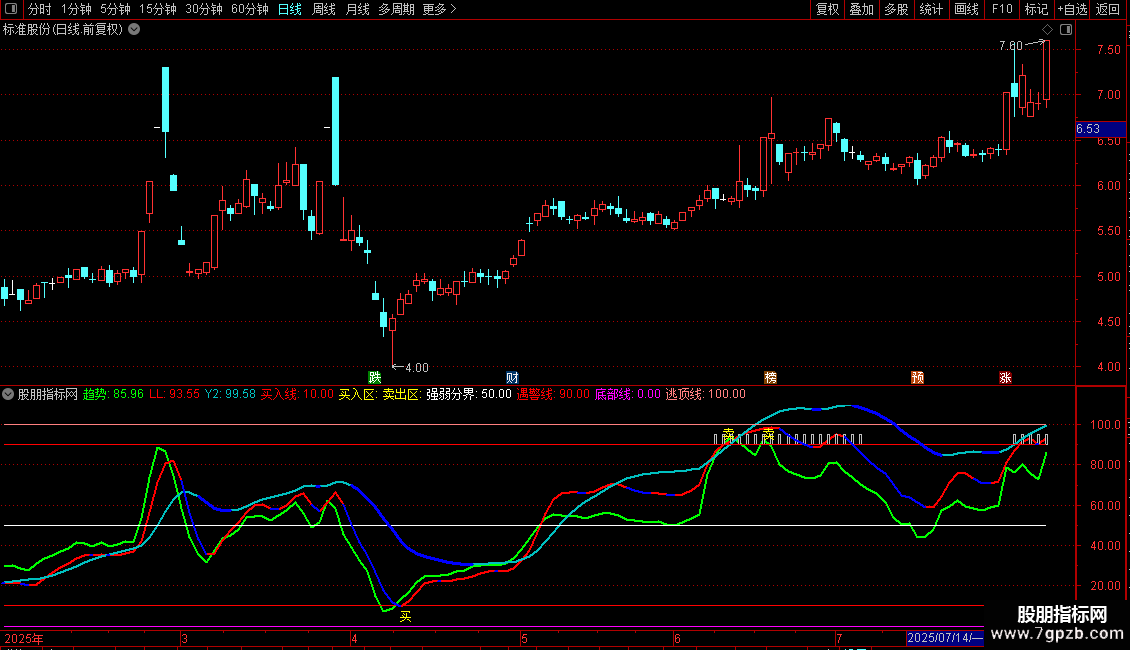Click the 趋势: 85.96 indicator value
1130x650 pixels.
(113, 394)
